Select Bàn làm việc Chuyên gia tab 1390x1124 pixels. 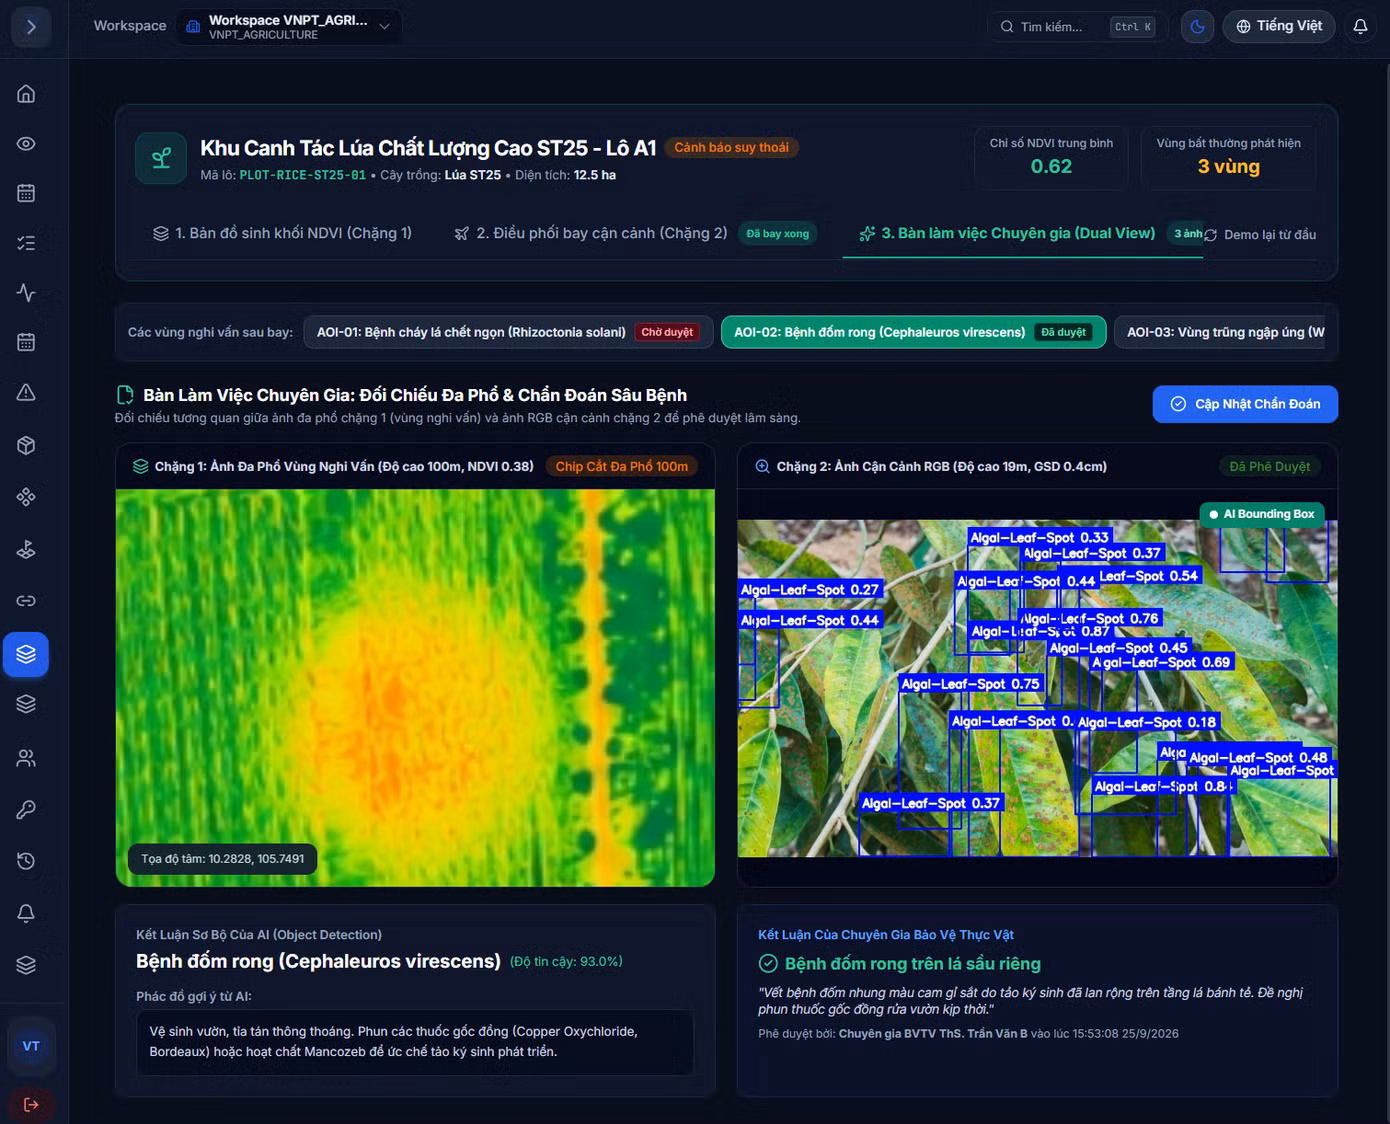click(x=1023, y=233)
